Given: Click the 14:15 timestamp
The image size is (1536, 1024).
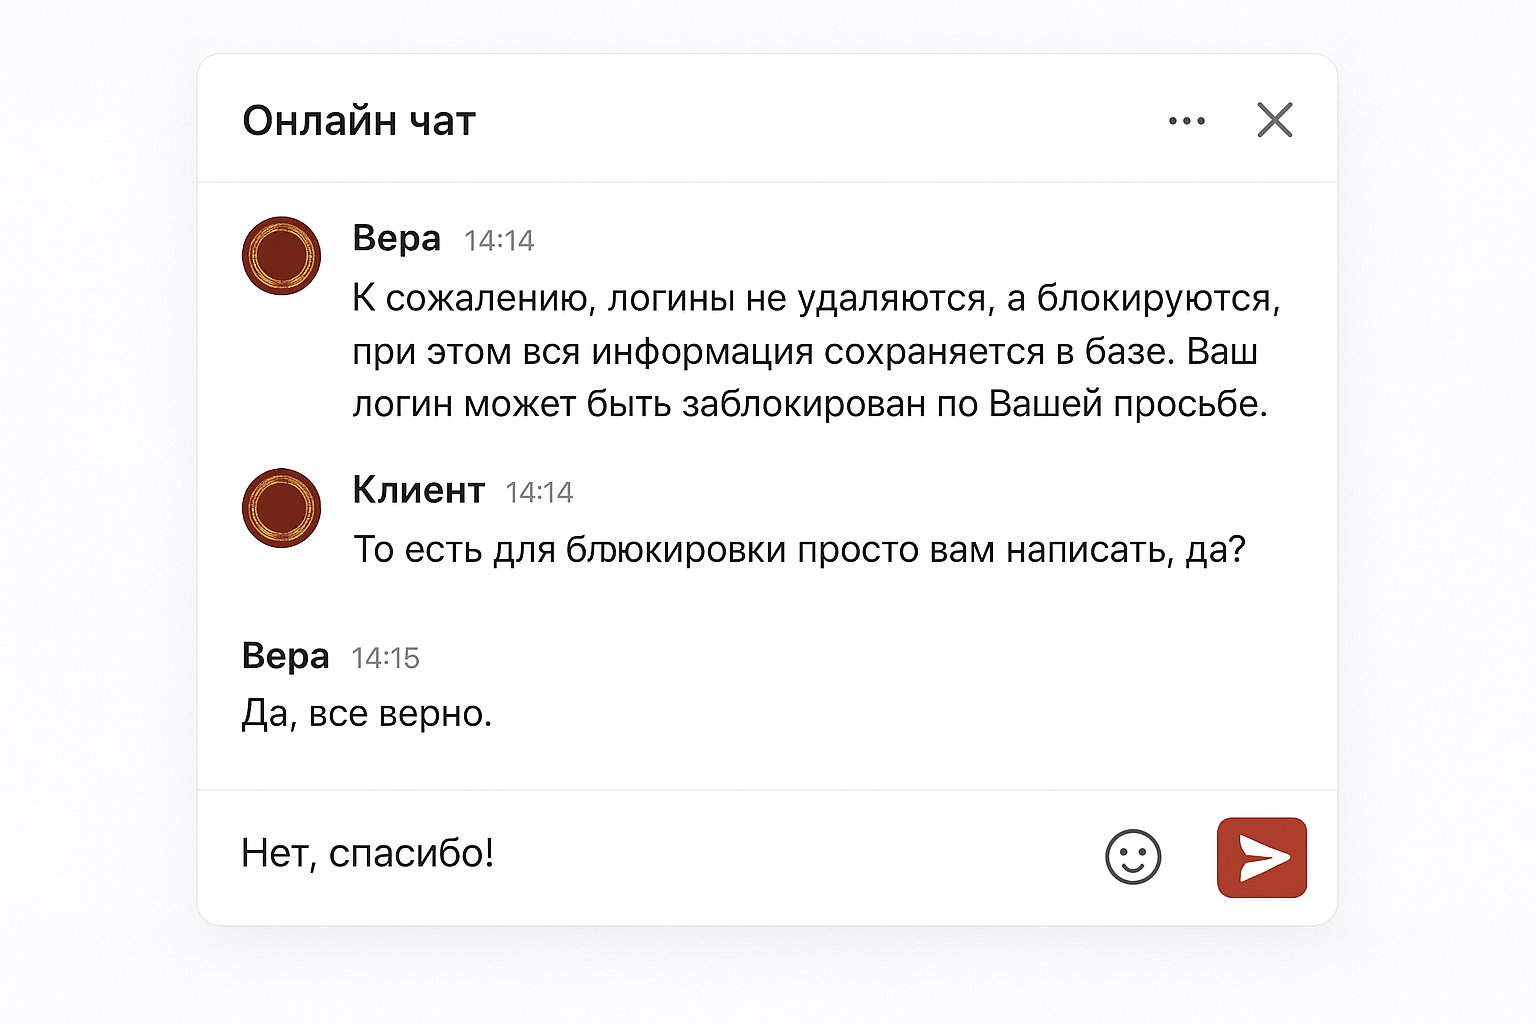Looking at the screenshot, I should tap(385, 658).
